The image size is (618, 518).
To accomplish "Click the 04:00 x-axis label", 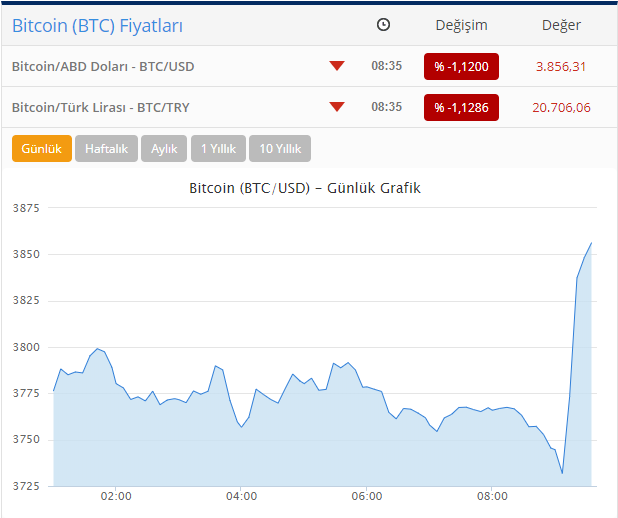I will click(241, 496).
